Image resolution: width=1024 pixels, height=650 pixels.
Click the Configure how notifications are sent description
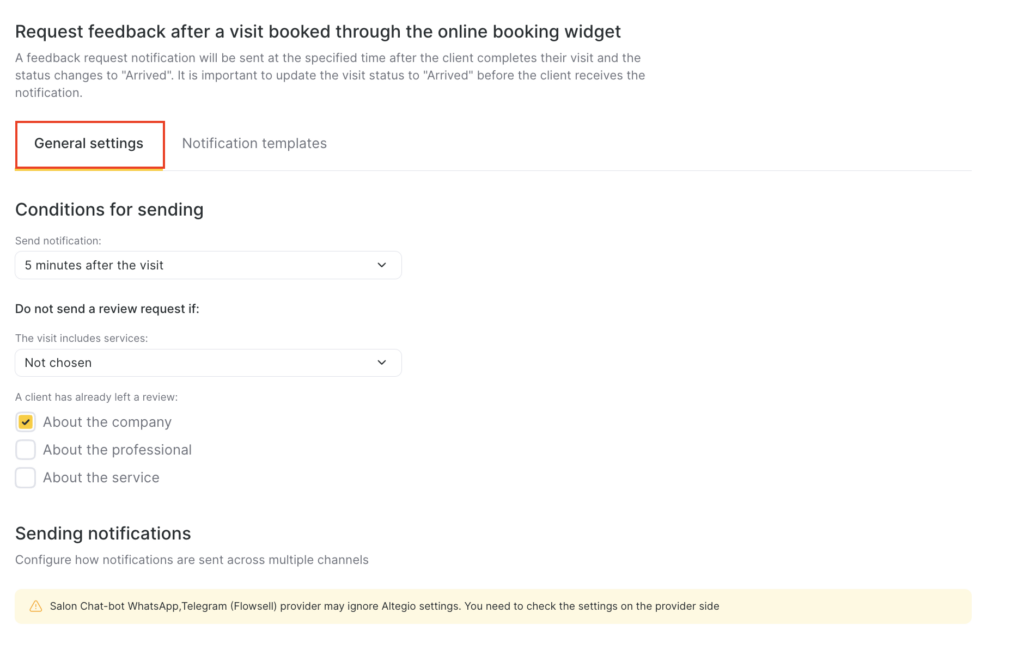point(192,560)
